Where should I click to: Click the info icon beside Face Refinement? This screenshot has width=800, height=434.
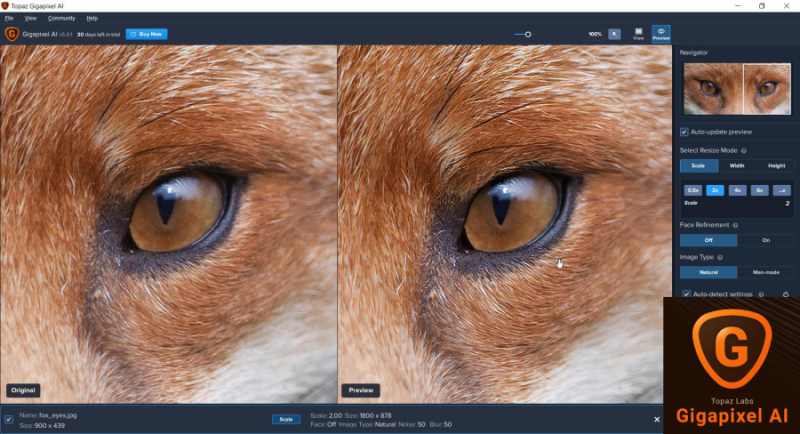pyautogui.click(x=736, y=225)
